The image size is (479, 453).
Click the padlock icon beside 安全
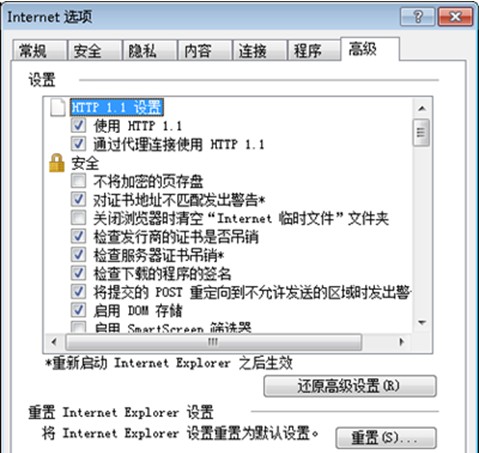click(x=57, y=163)
